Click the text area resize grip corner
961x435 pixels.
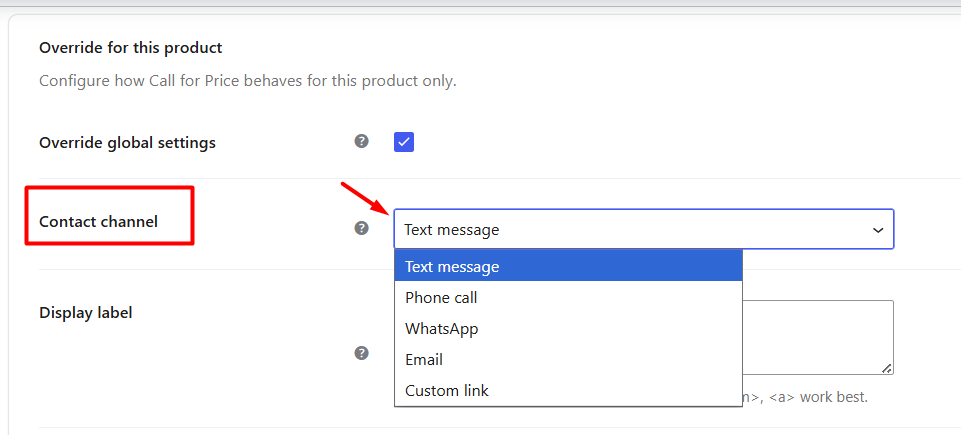click(887, 368)
